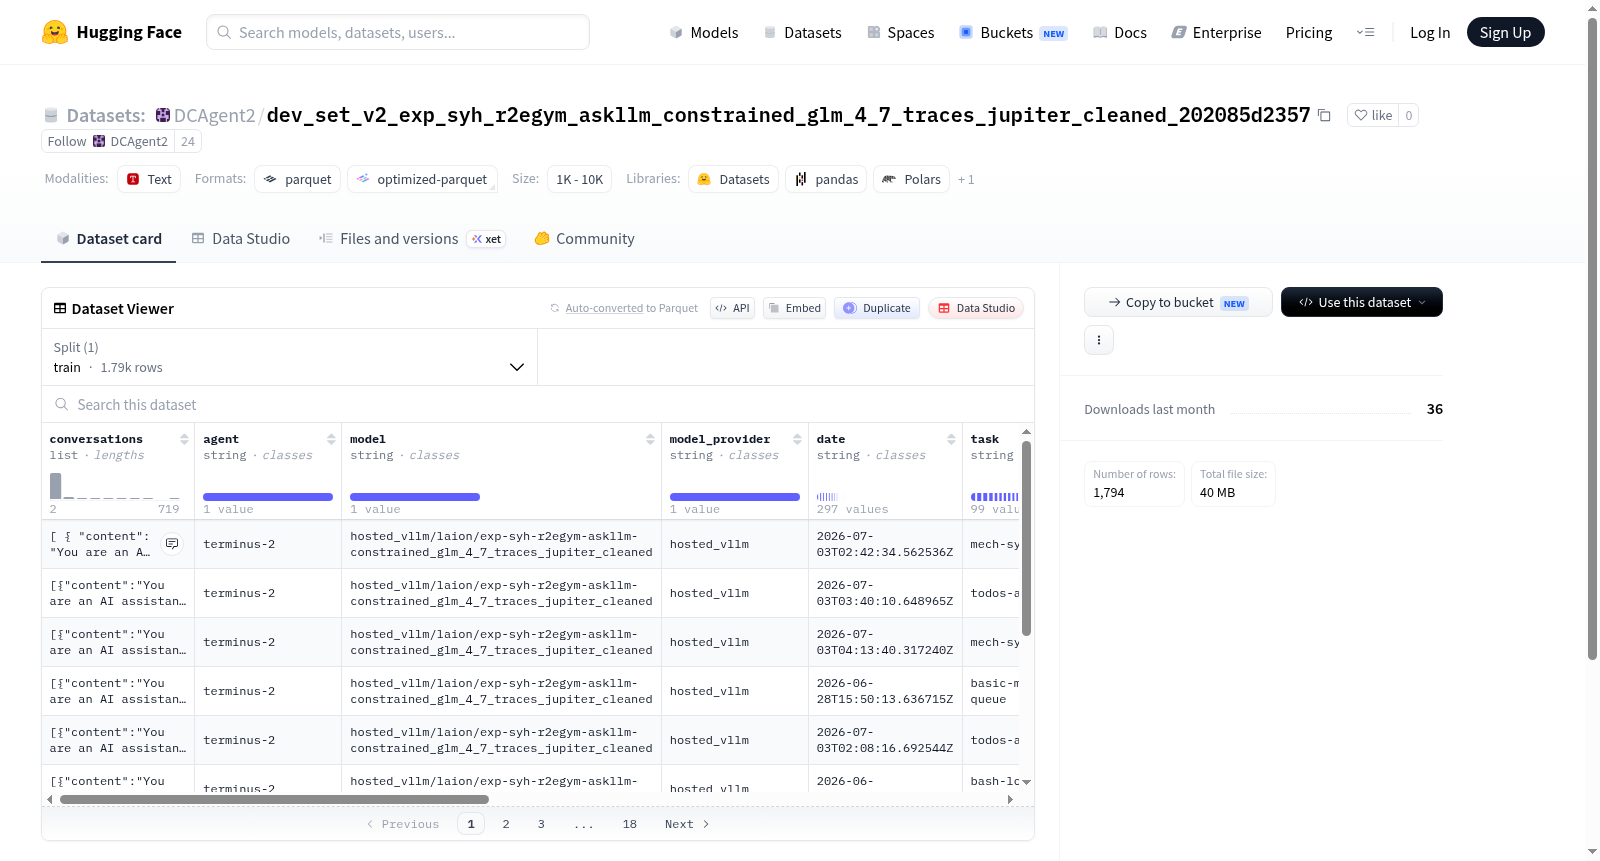The image size is (1600, 861).
Task: Open Enterprise in navigation
Action: point(1216,32)
